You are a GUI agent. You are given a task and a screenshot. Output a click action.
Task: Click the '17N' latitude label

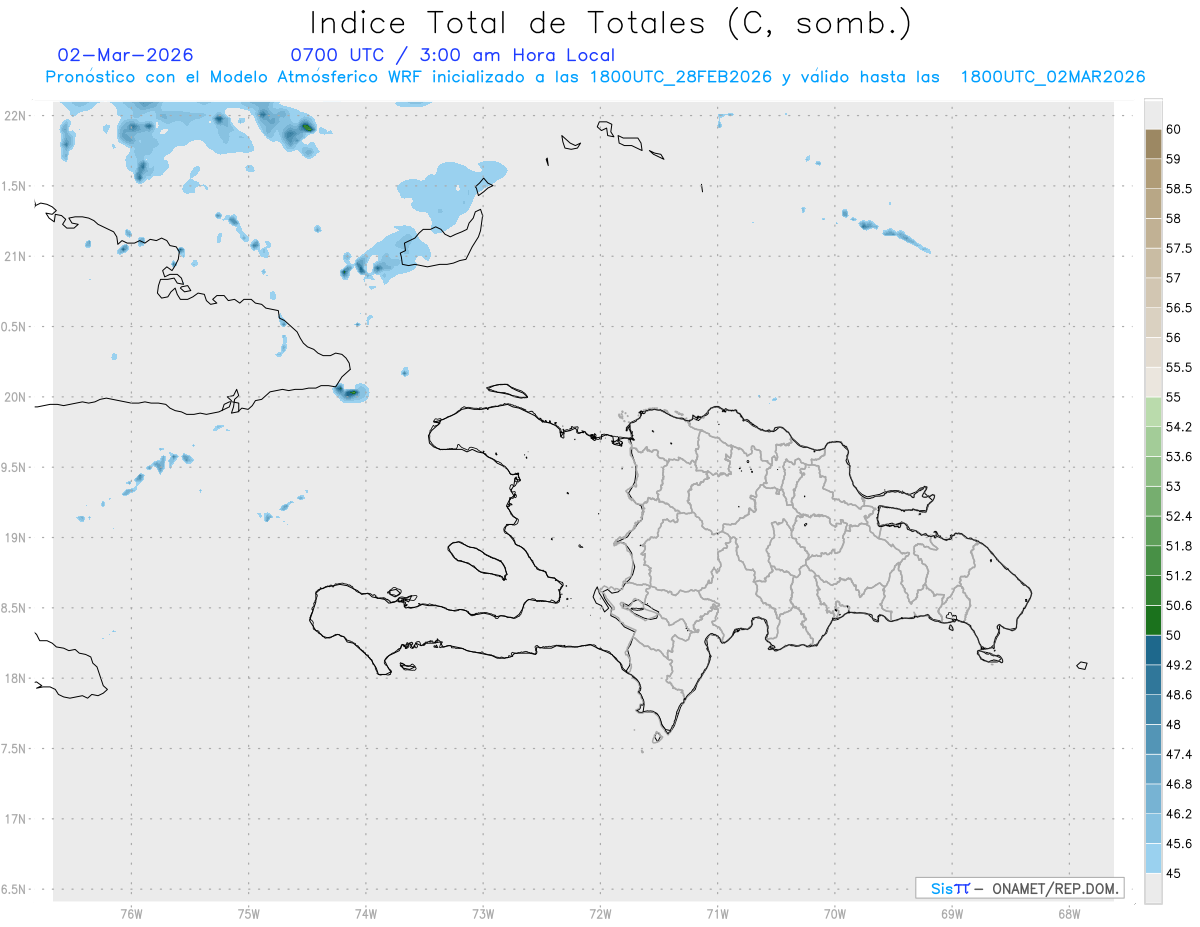point(15,818)
